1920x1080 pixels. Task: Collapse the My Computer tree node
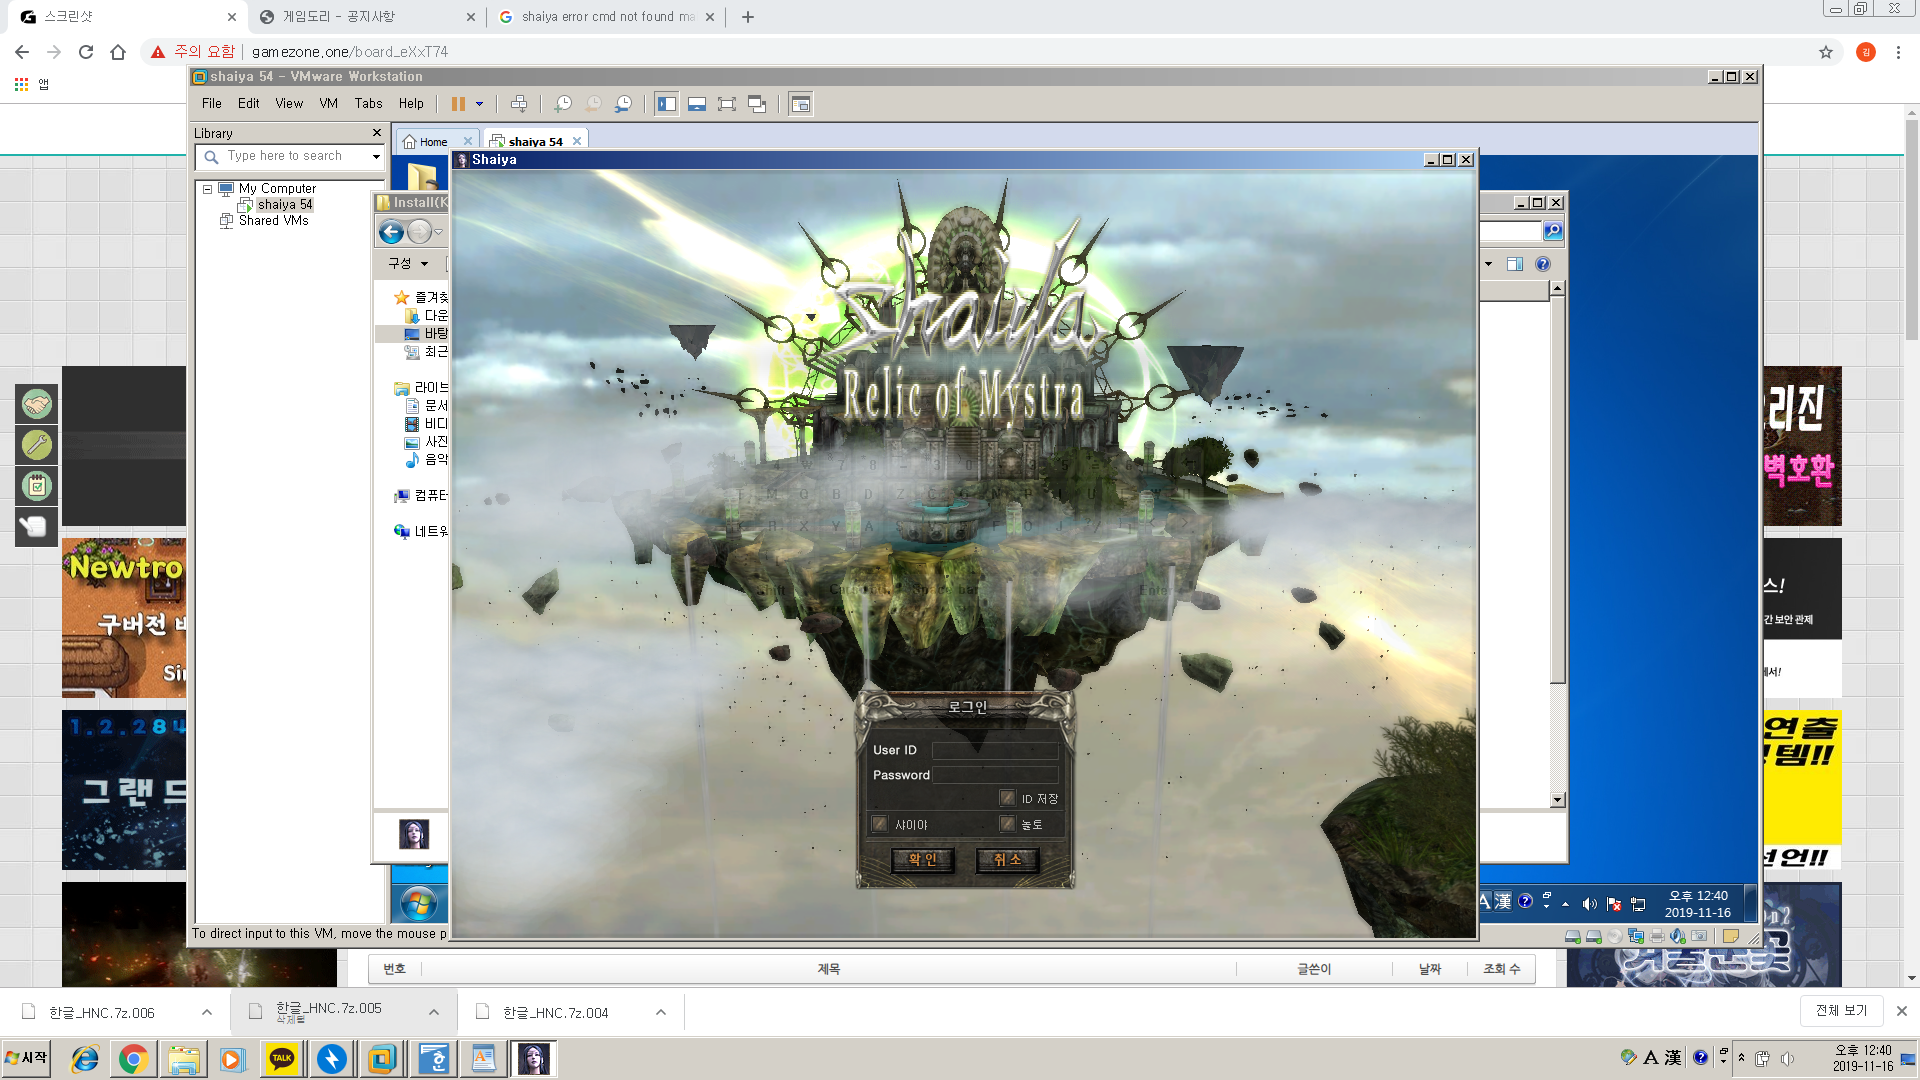pyautogui.click(x=207, y=189)
